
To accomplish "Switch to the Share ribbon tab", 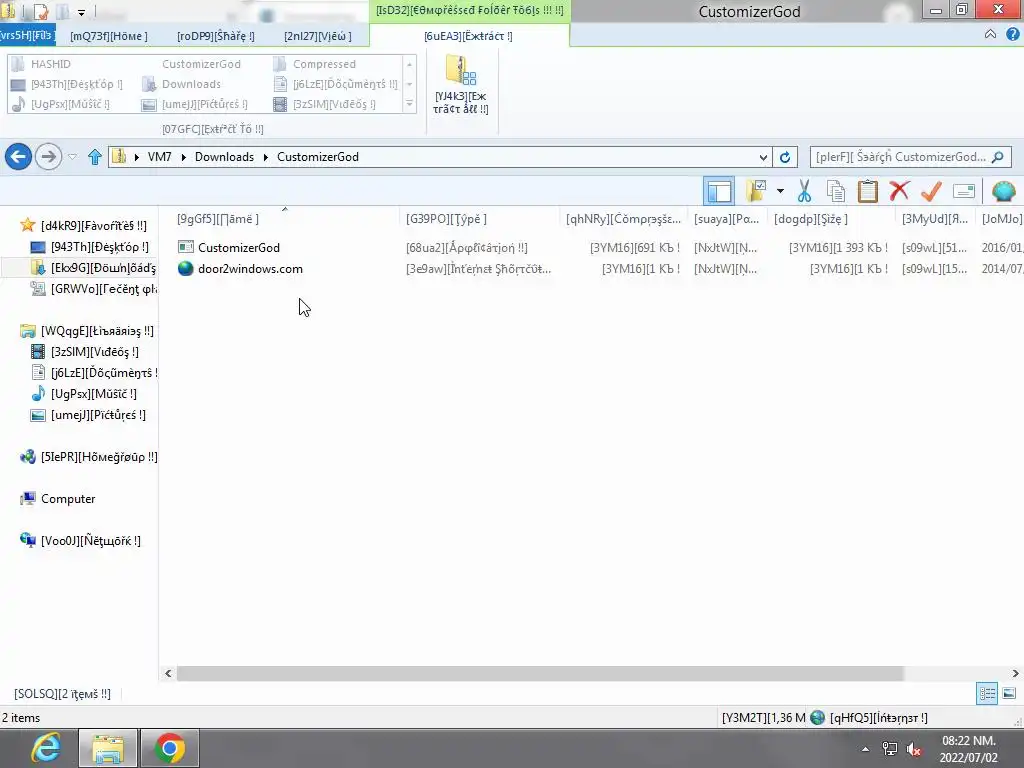I will [x=216, y=36].
